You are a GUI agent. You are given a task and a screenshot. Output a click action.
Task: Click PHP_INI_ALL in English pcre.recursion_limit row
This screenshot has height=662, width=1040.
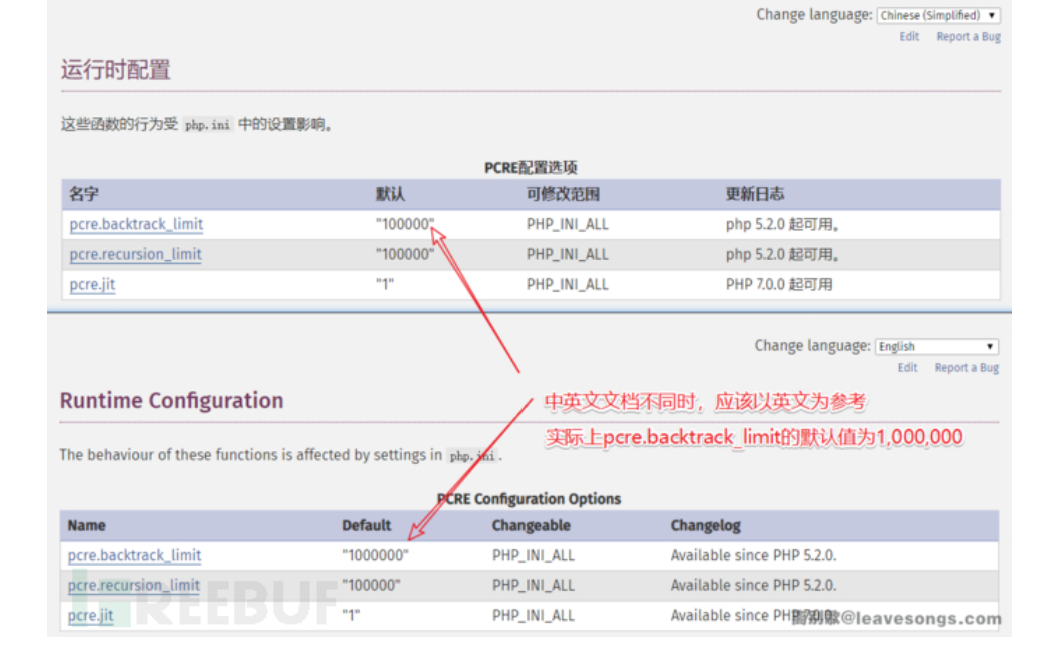tap(533, 585)
